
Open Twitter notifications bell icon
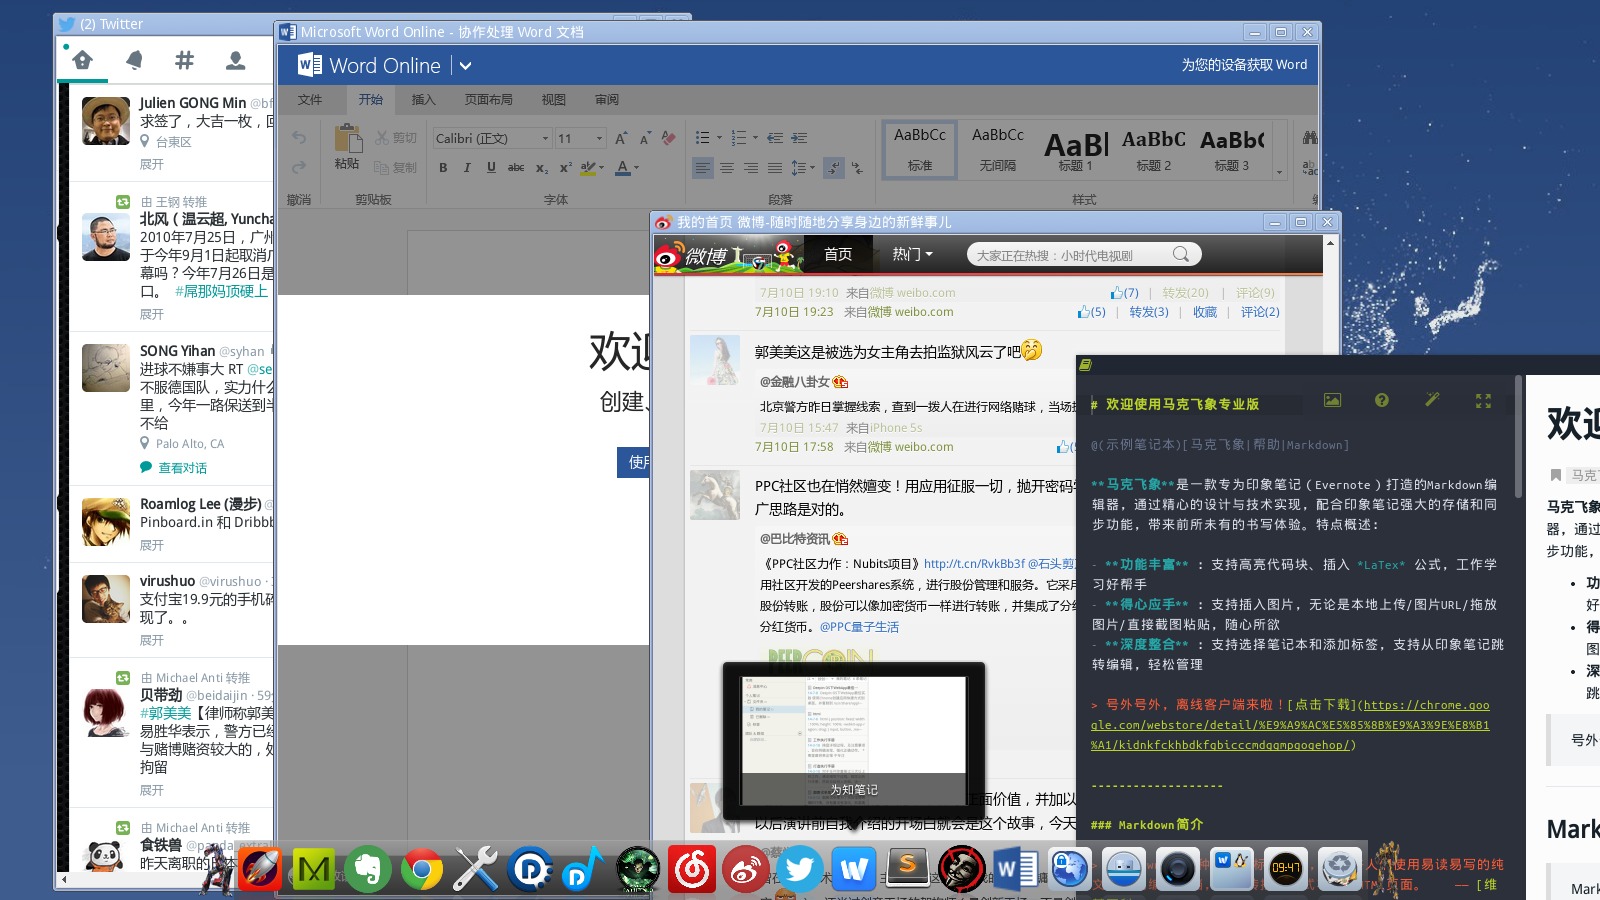(133, 60)
